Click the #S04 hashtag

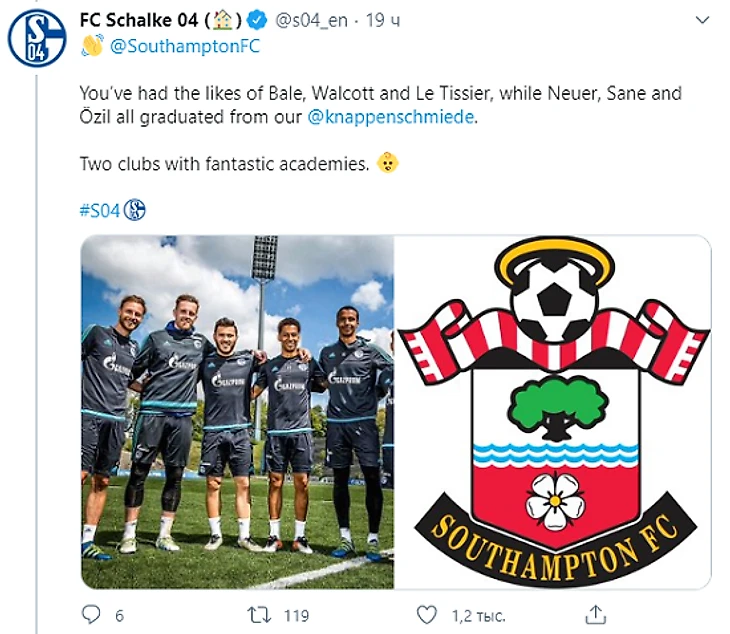[x=100, y=211]
